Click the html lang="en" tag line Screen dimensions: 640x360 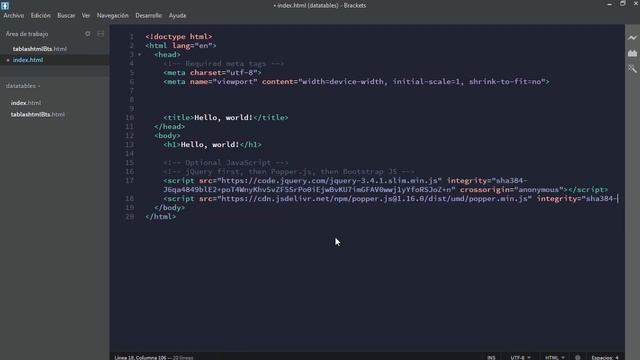pos(181,46)
